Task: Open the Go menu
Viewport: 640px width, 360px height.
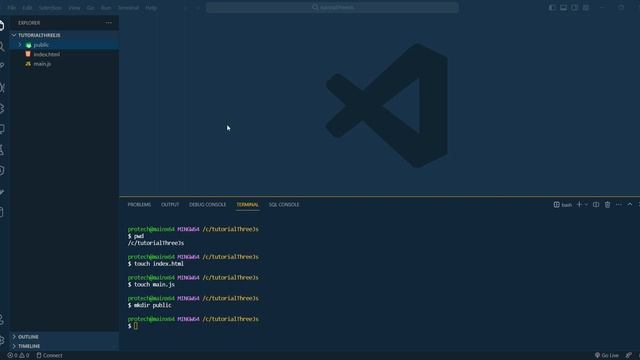Action: (x=91, y=8)
